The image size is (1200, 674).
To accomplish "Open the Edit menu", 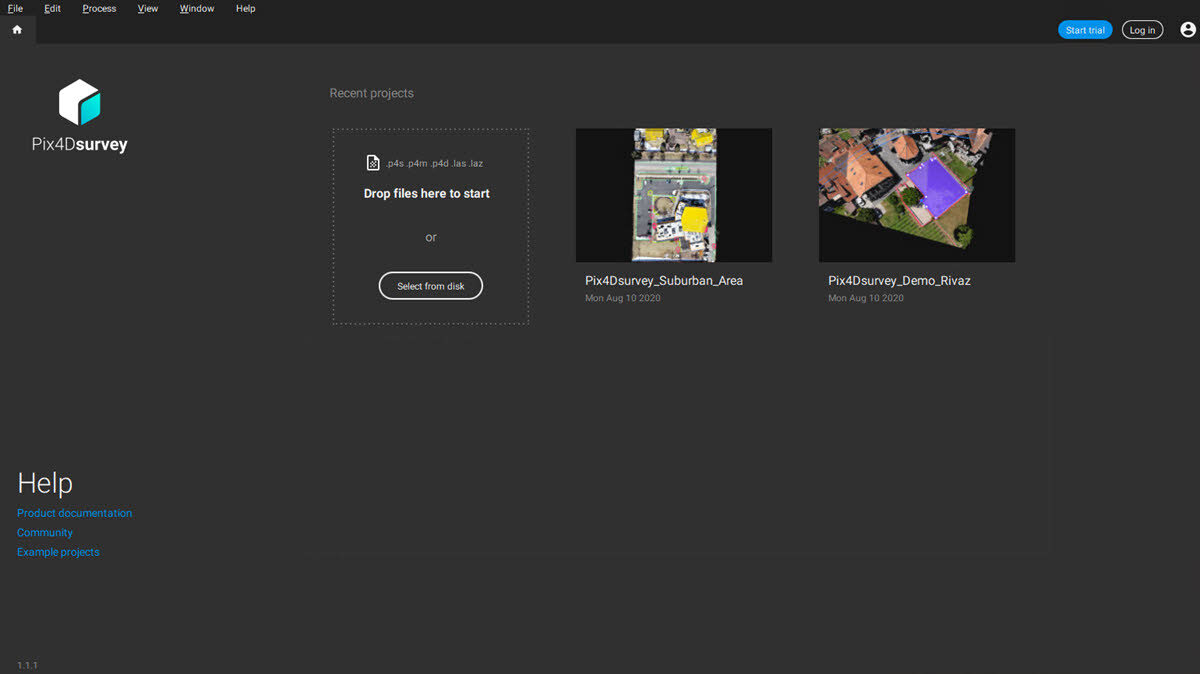I will [53, 9].
